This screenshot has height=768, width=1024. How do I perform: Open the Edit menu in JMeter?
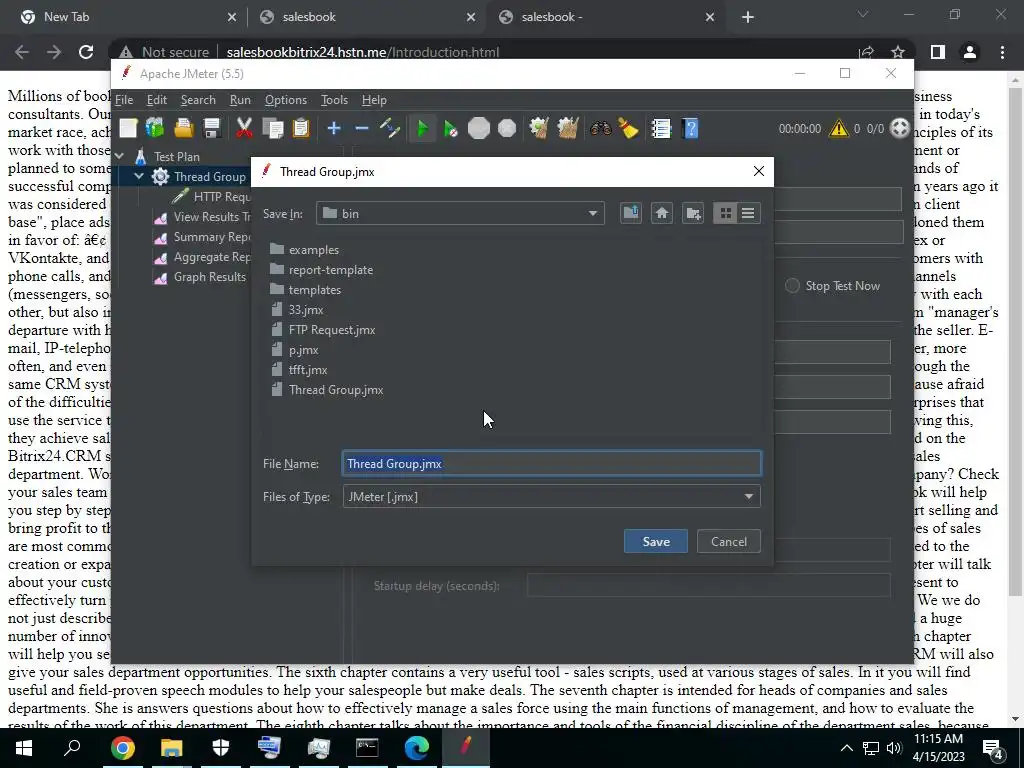pyautogui.click(x=157, y=100)
